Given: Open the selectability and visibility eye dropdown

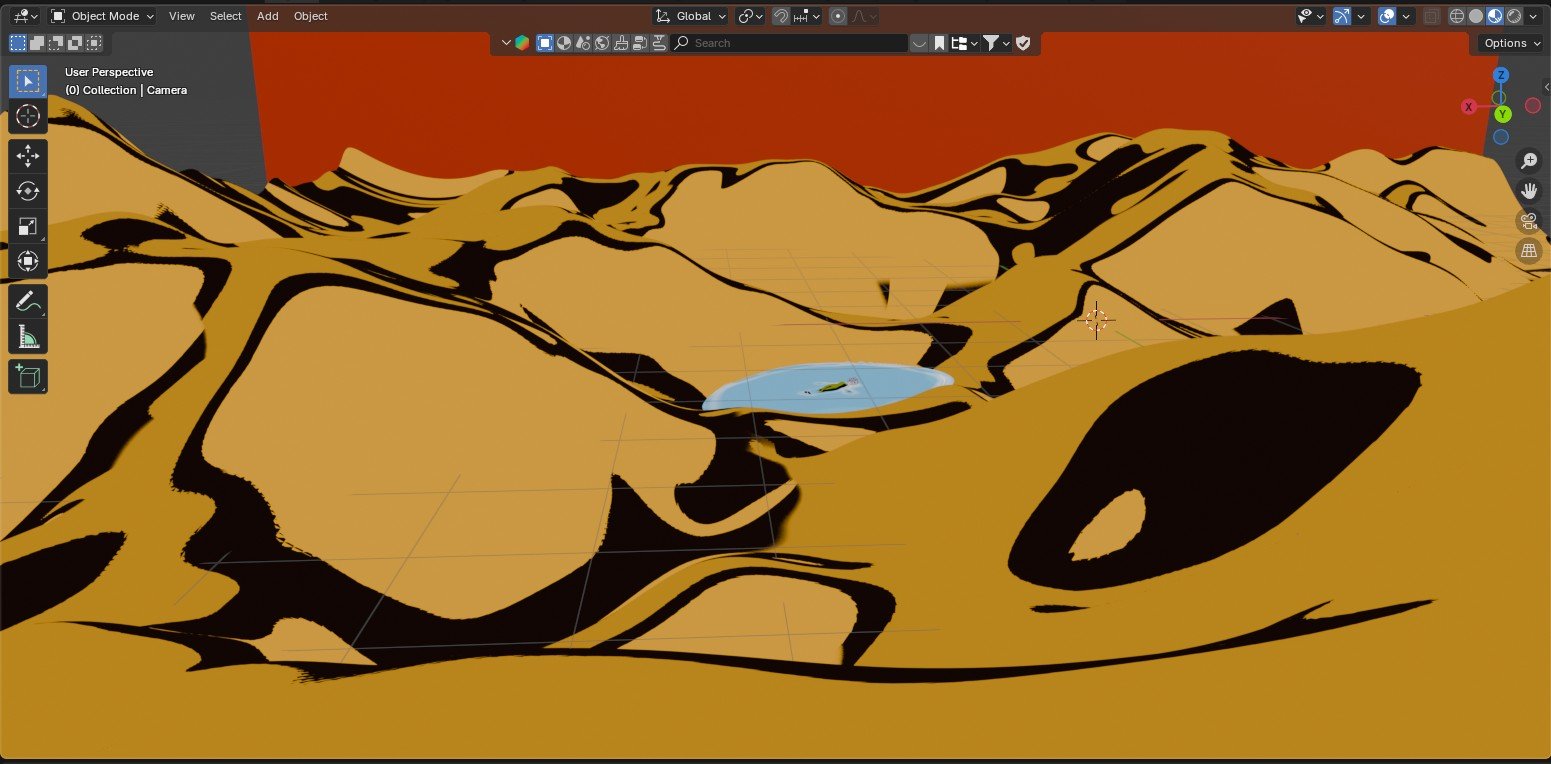Looking at the screenshot, I should (x=1311, y=16).
